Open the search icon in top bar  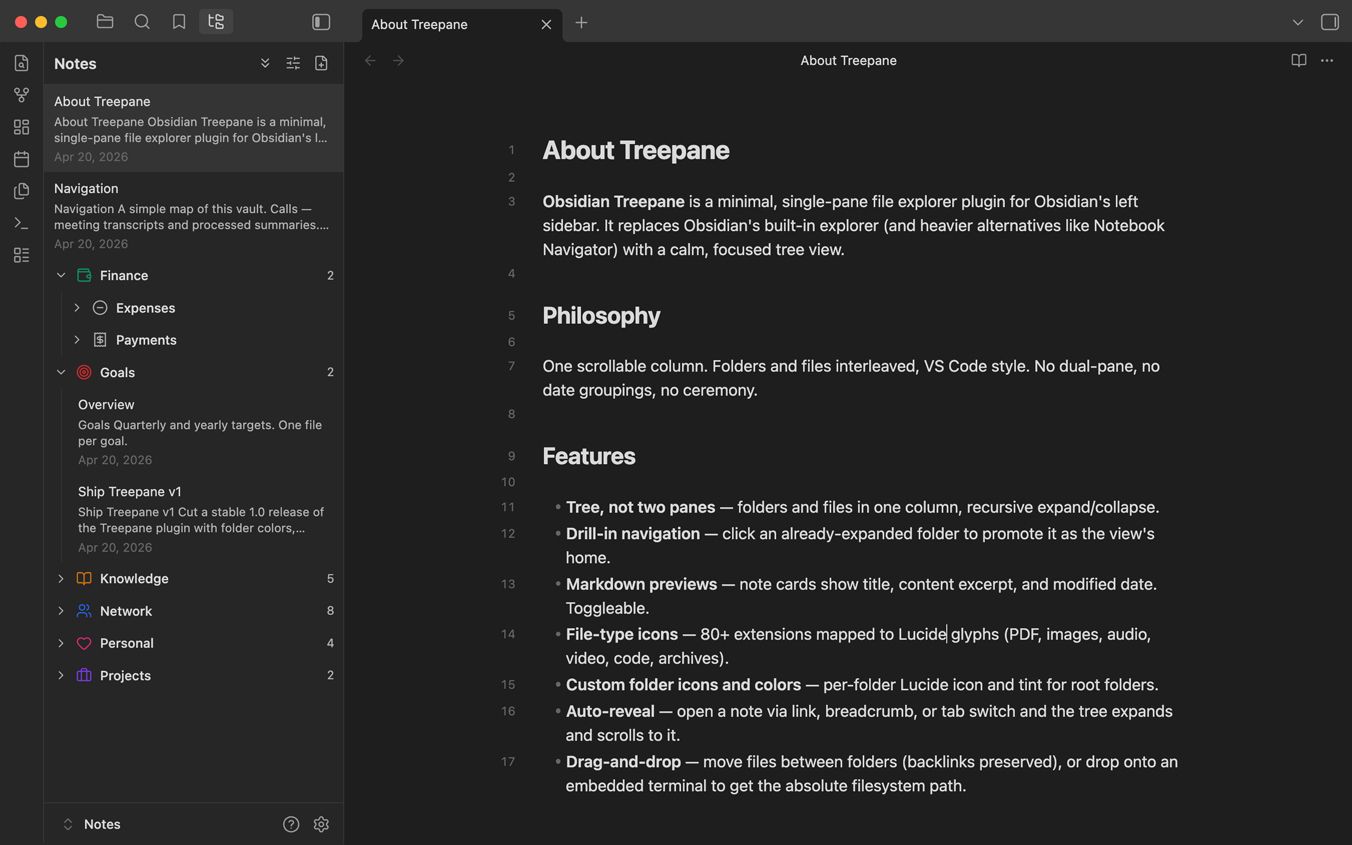pos(142,22)
